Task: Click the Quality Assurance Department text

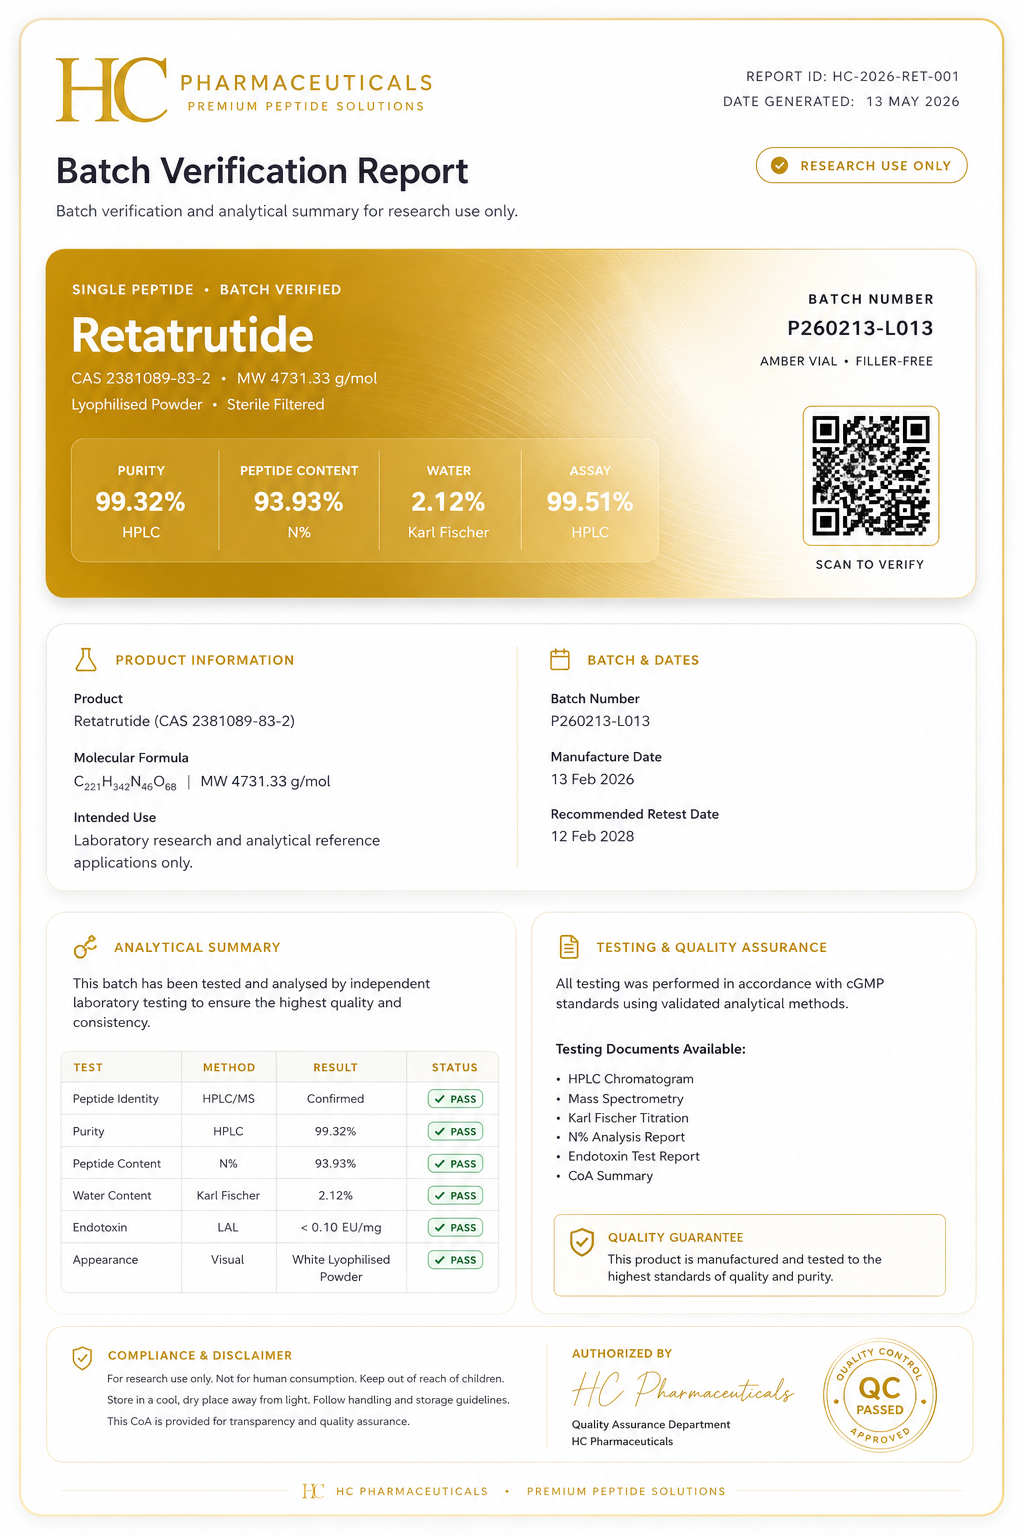Action: [651, 1424]
